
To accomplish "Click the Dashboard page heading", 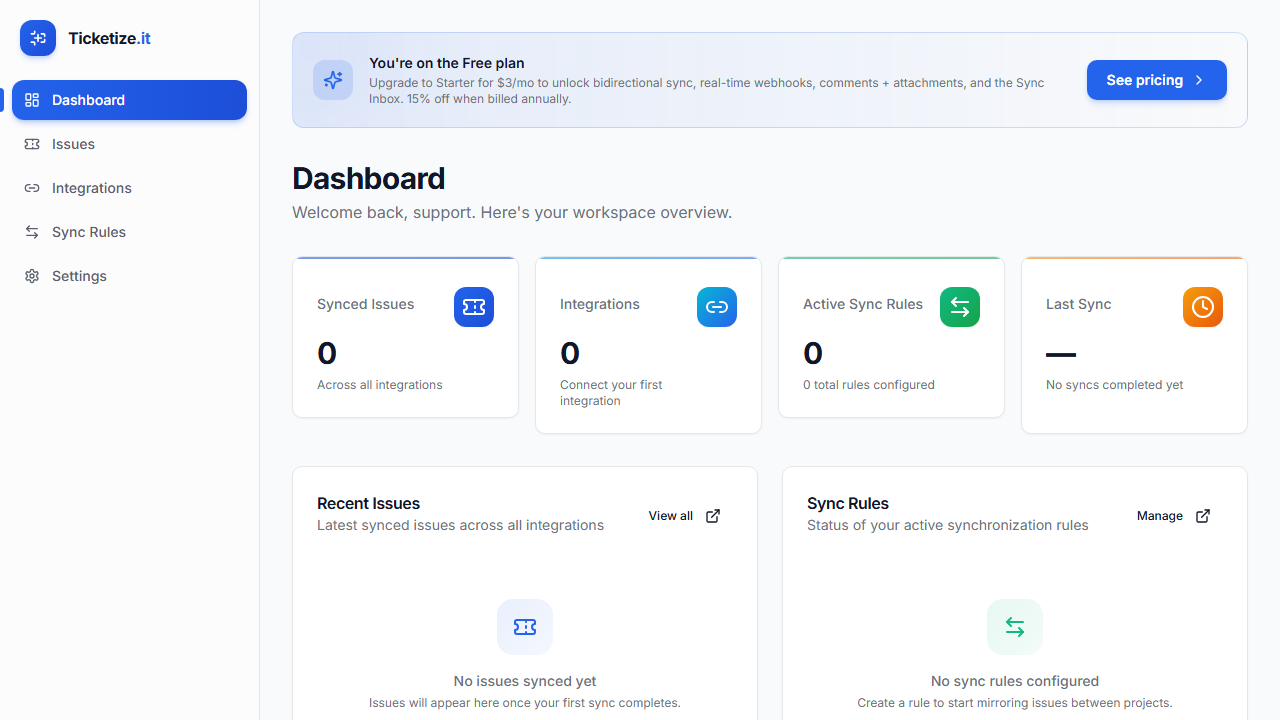I will click(x=368, y=178).
